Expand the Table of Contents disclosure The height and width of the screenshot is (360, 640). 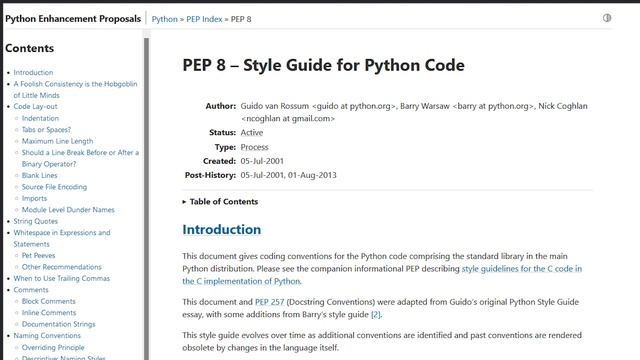(220, 202)
